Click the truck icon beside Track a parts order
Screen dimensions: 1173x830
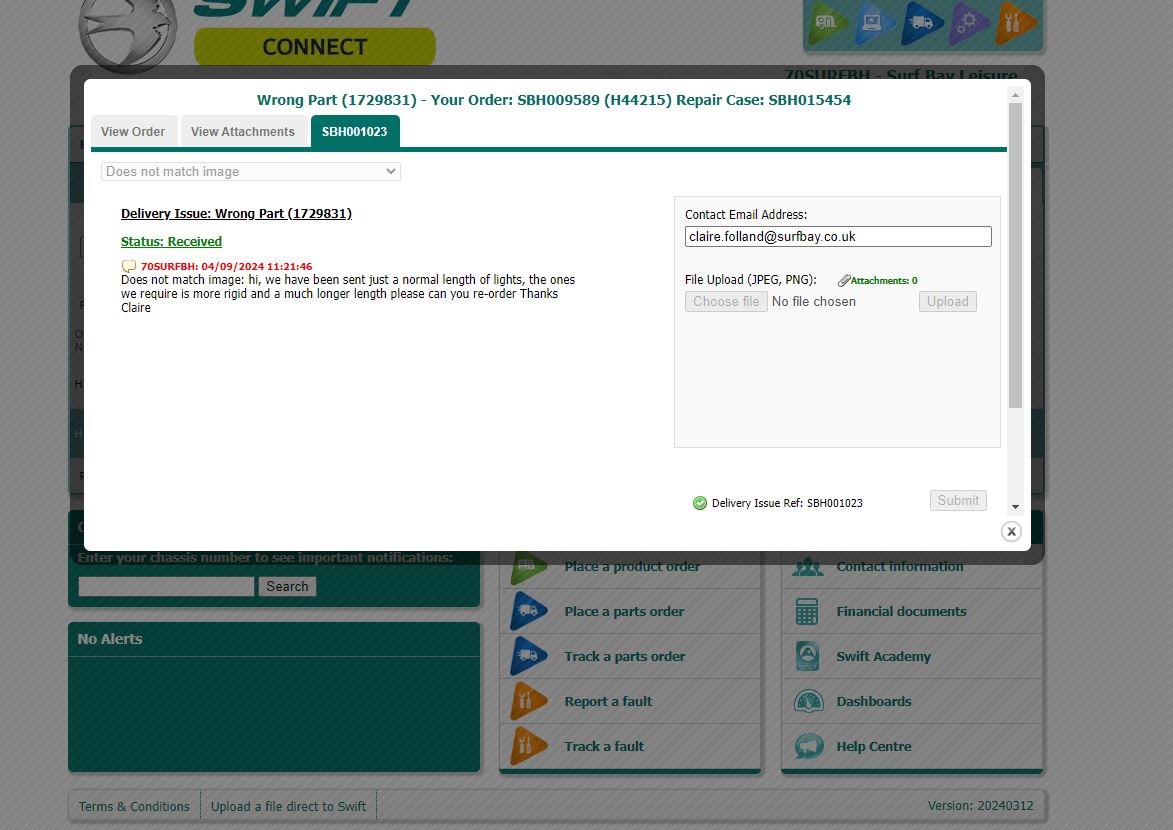(x=528, y=656)
